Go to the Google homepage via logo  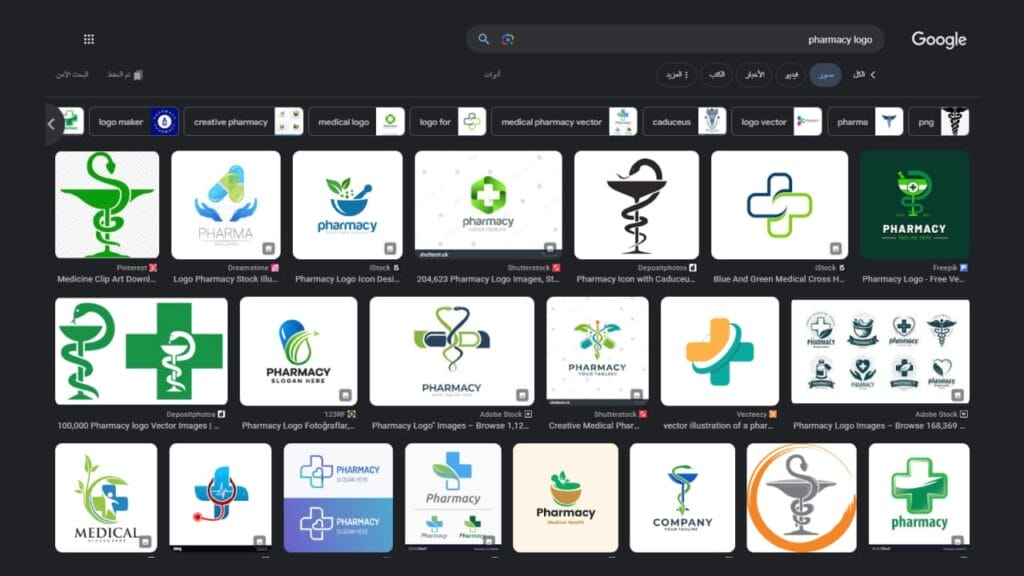[938, 39]
